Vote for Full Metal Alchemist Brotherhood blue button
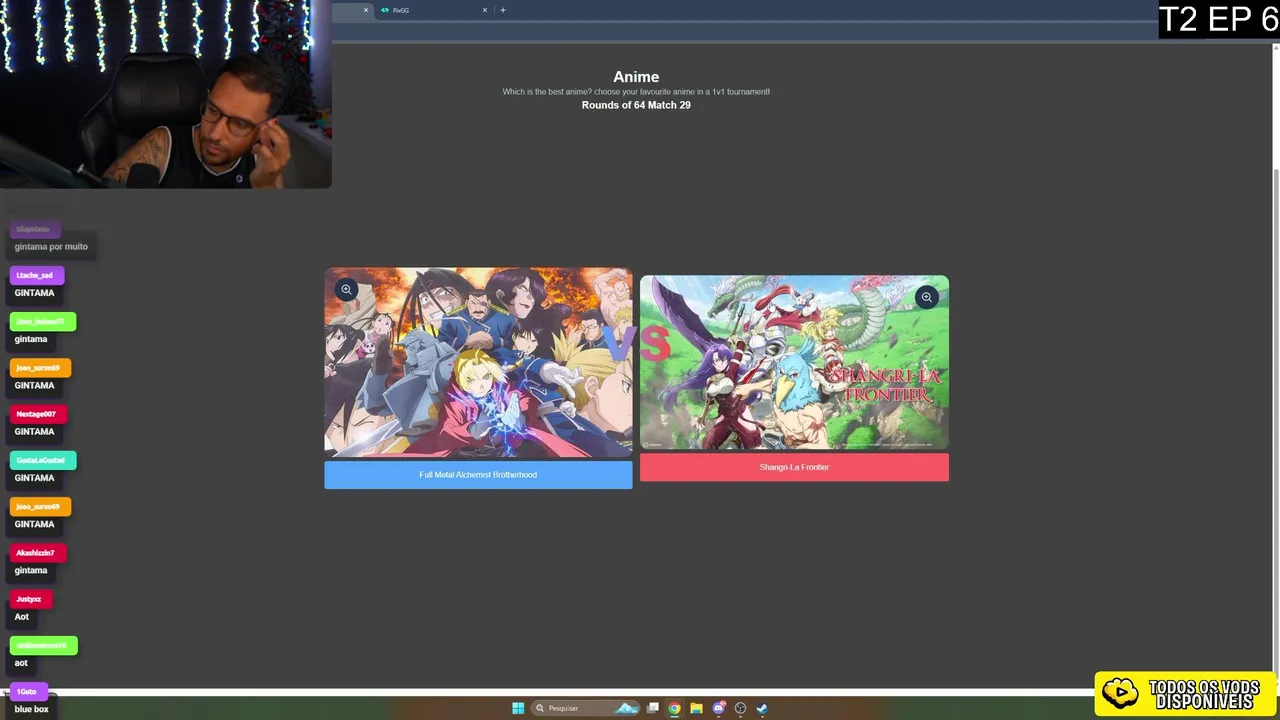Viewport: 1280px width, 720px height. pyautogui.click(x=478, y=475)
